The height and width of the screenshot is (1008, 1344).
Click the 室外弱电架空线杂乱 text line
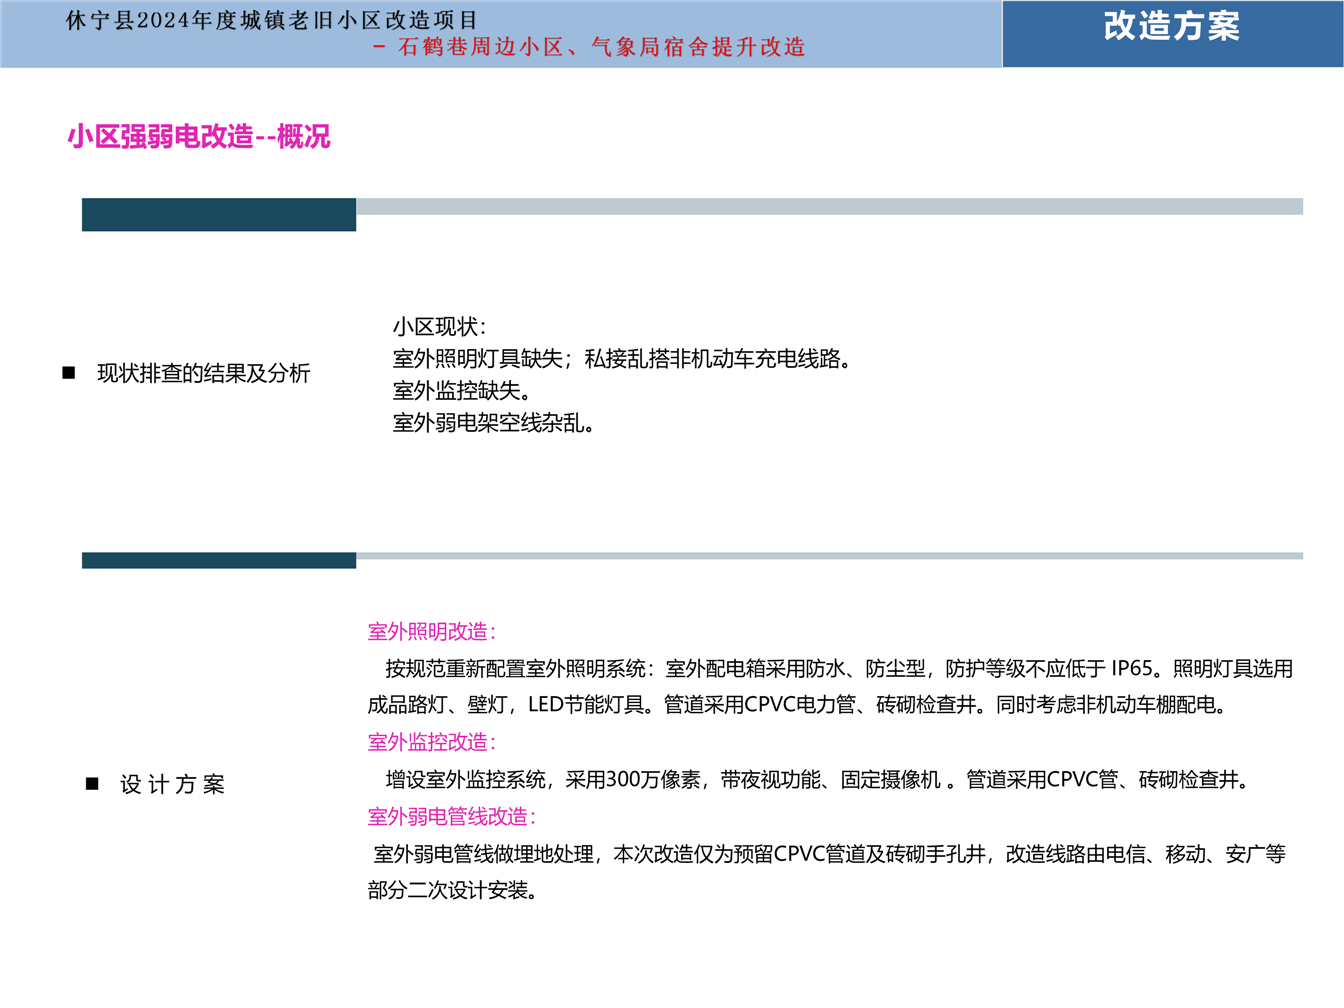[x=495, y=423]
